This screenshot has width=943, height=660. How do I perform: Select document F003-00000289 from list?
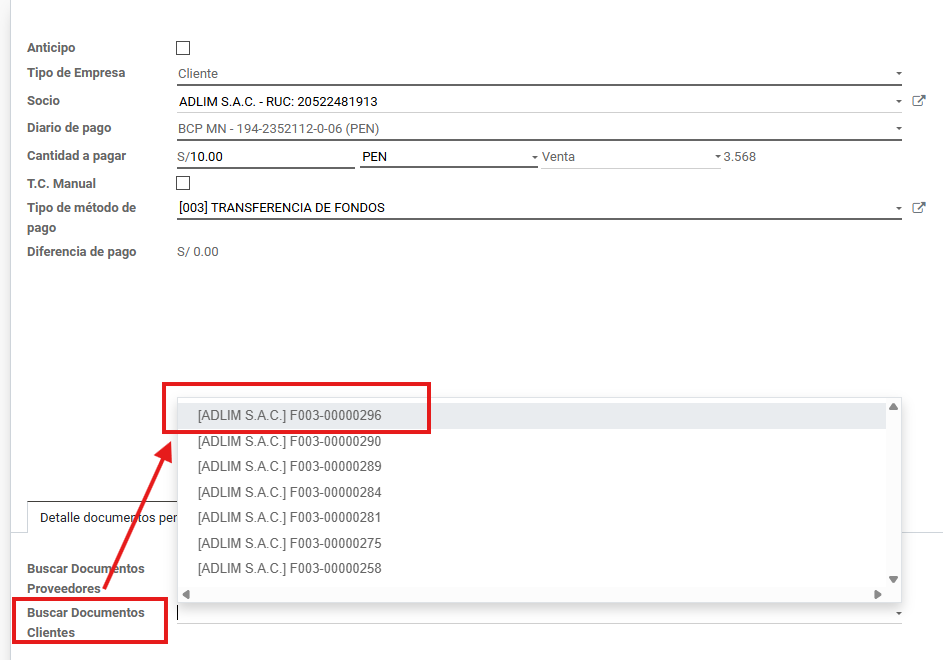click(x=290, y=467)
